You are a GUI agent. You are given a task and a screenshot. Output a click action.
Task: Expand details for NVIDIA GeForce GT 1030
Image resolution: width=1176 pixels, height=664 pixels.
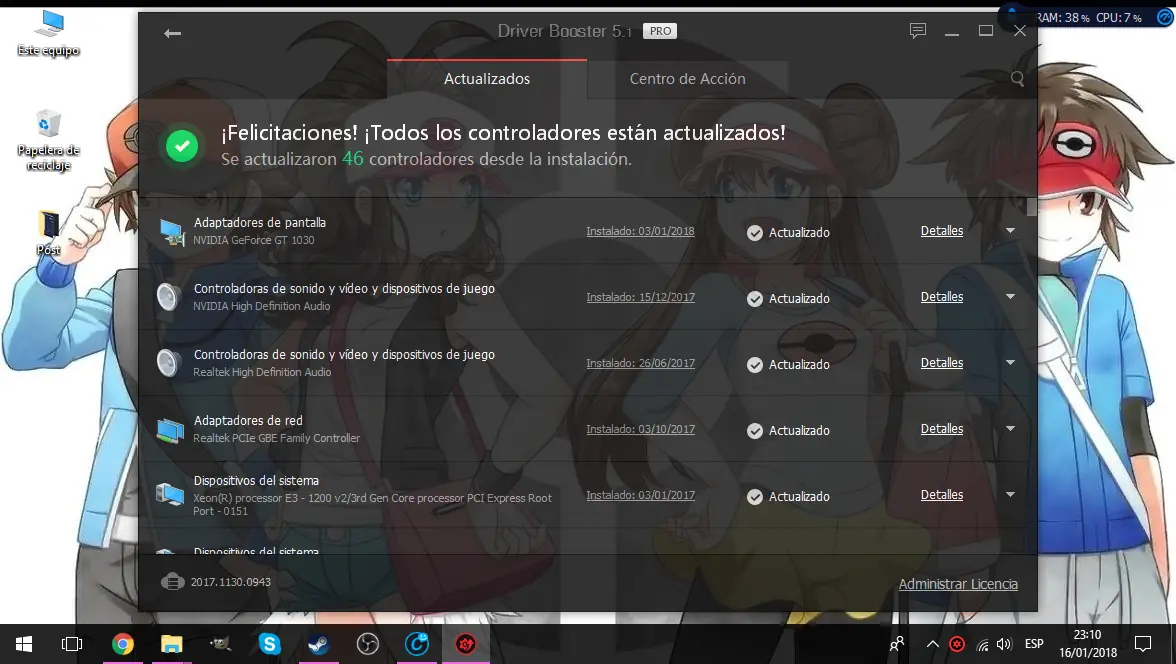(1010, 230)
